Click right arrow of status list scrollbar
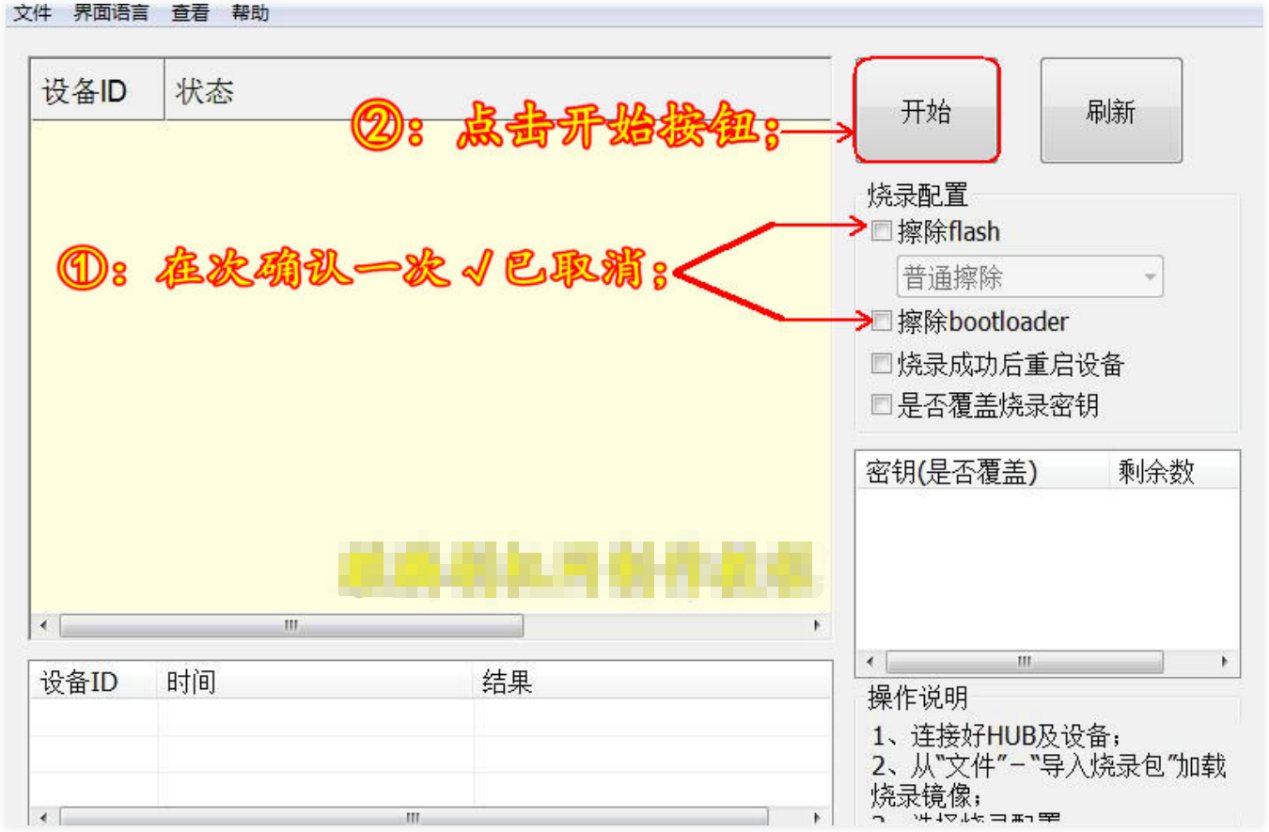This screenshot has height=832, width=1269. coord(817,626)
